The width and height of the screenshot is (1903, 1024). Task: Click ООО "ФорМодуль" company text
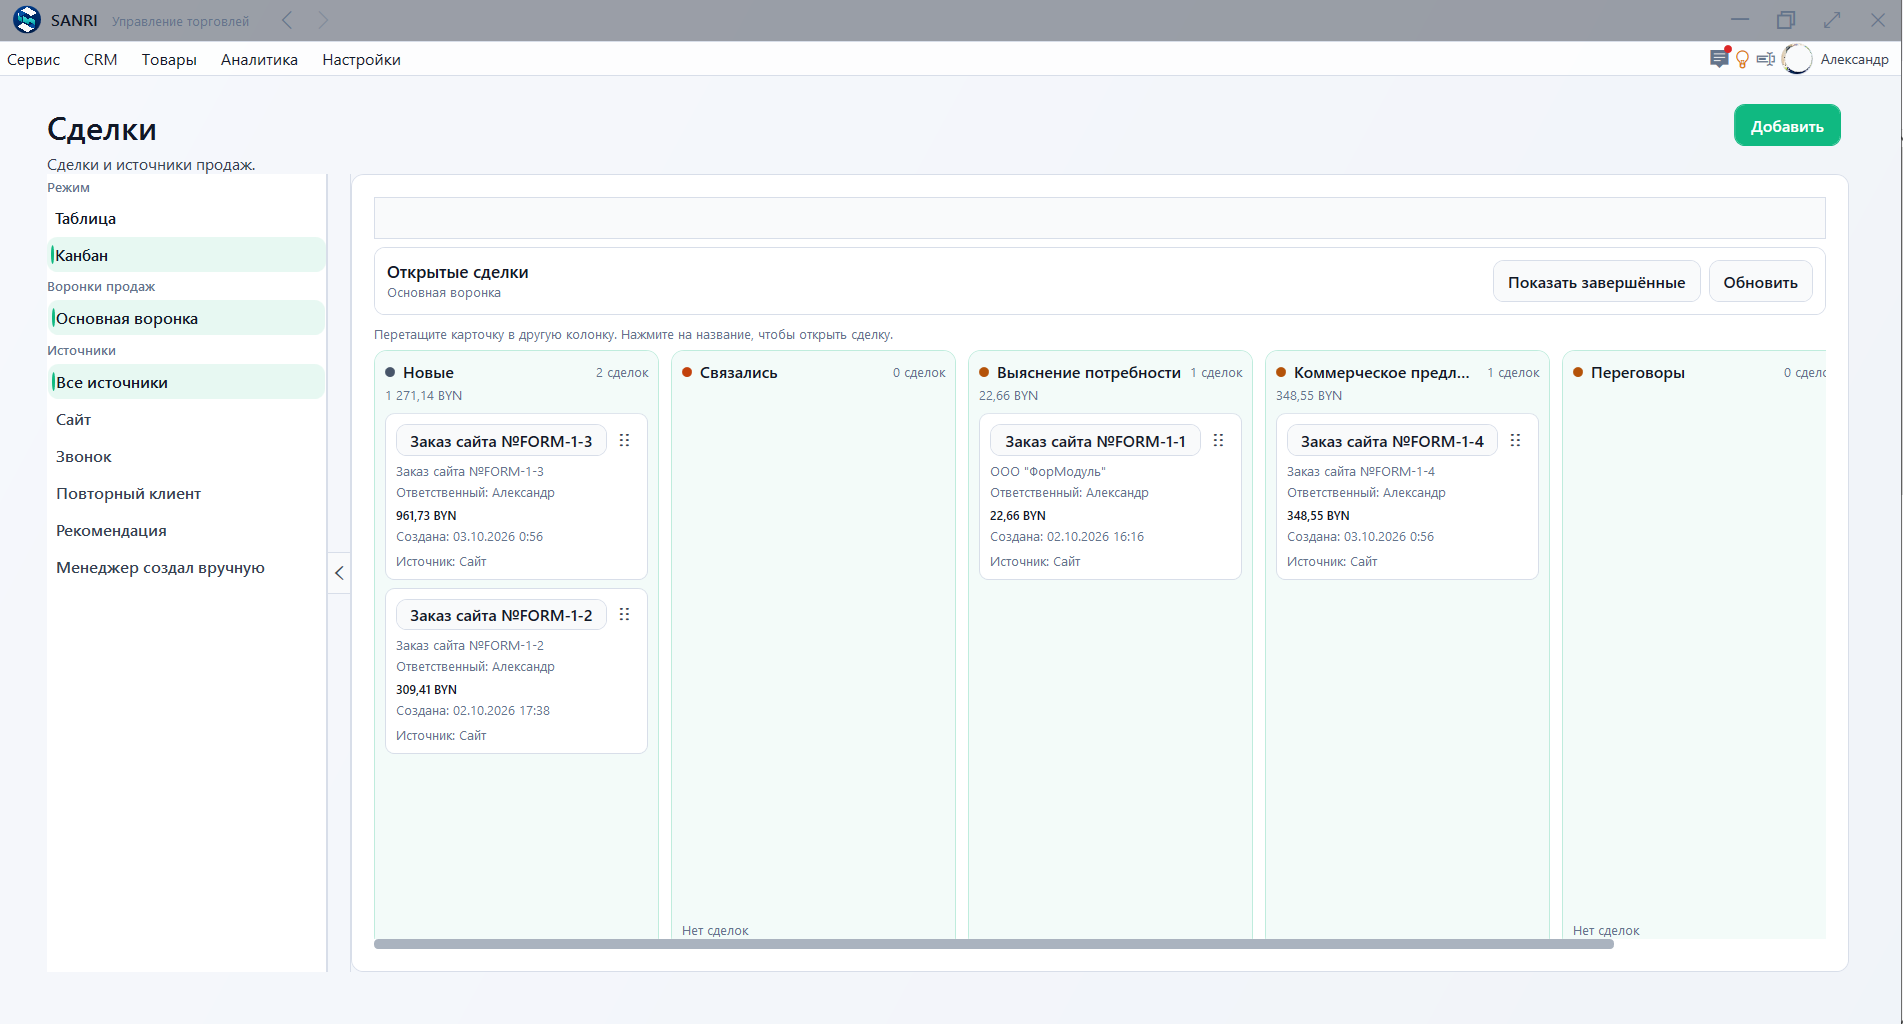1048,471
